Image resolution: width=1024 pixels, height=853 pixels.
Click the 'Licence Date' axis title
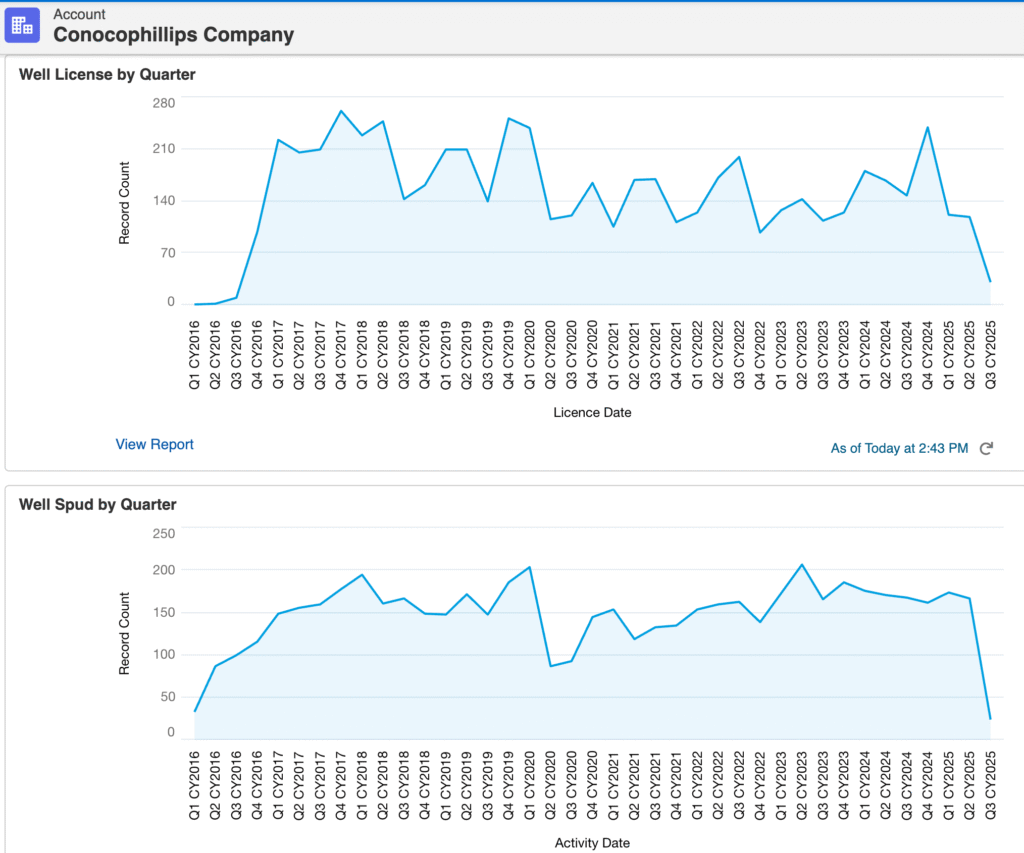pyautogui.click(x=592, y=412)
